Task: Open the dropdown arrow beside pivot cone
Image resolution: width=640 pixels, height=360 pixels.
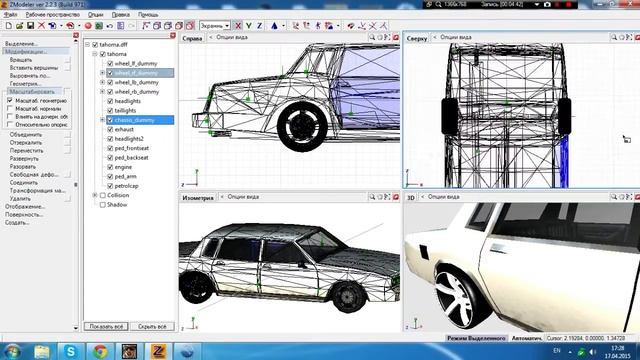Action: 283,26
